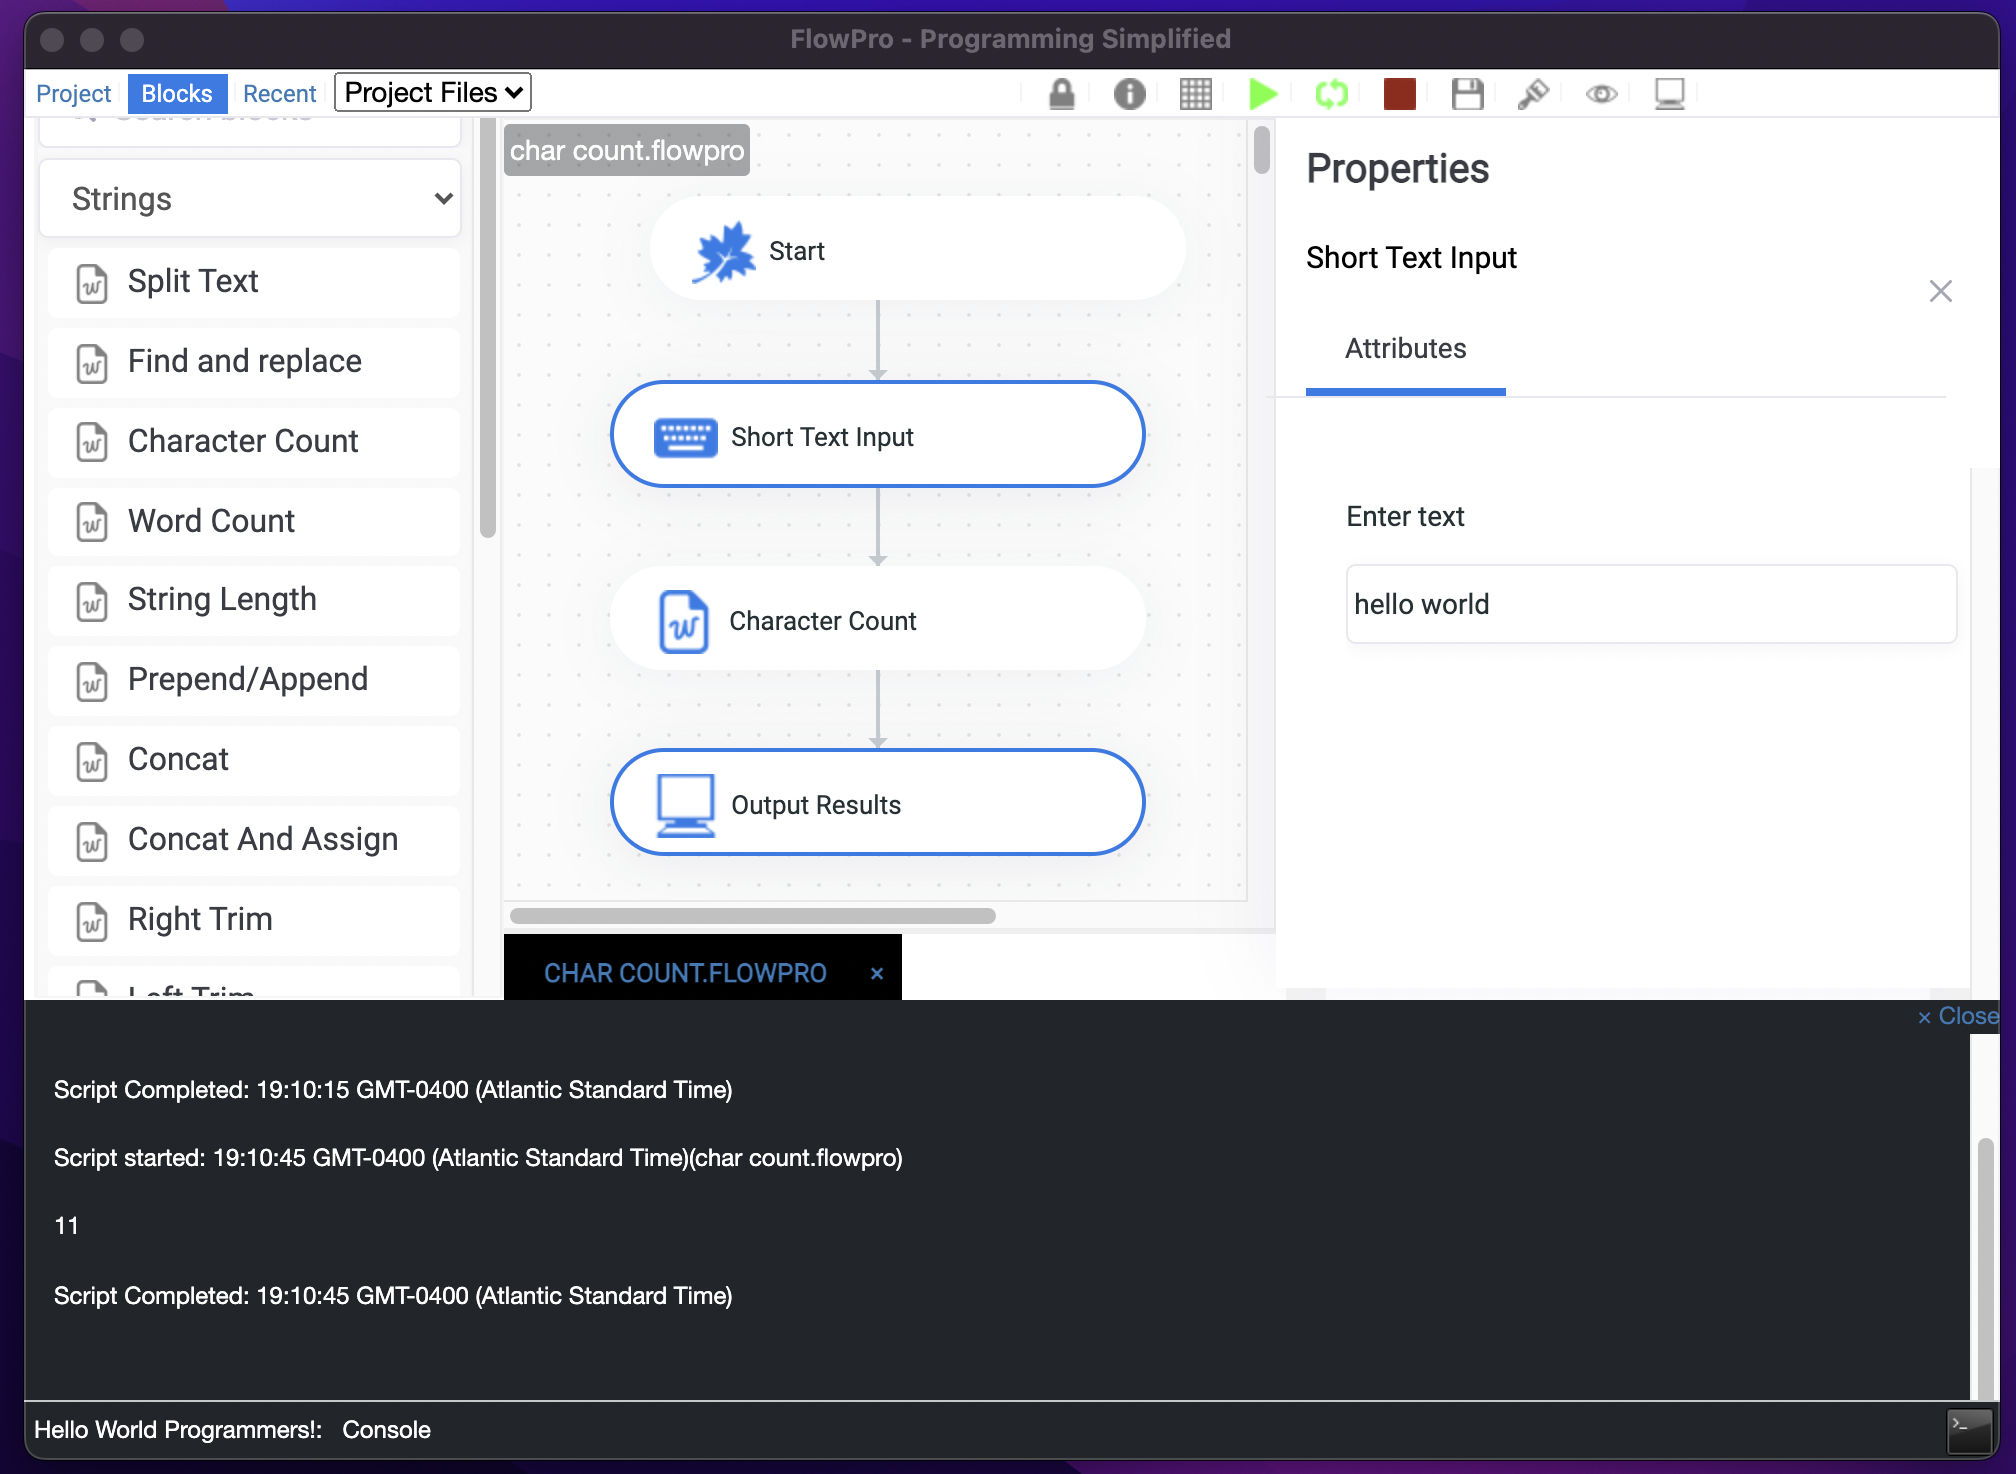This screenshot has width=2016, height=1474.
Task: Click Split Text block icon
Action: (x=92, y=283)
